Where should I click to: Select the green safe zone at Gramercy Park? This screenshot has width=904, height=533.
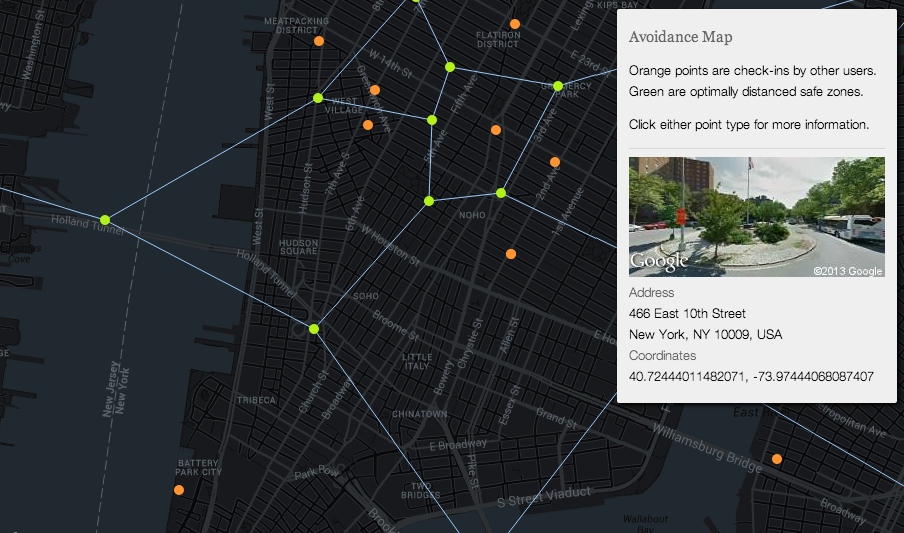pyautogui.click(x=558, y=86)
